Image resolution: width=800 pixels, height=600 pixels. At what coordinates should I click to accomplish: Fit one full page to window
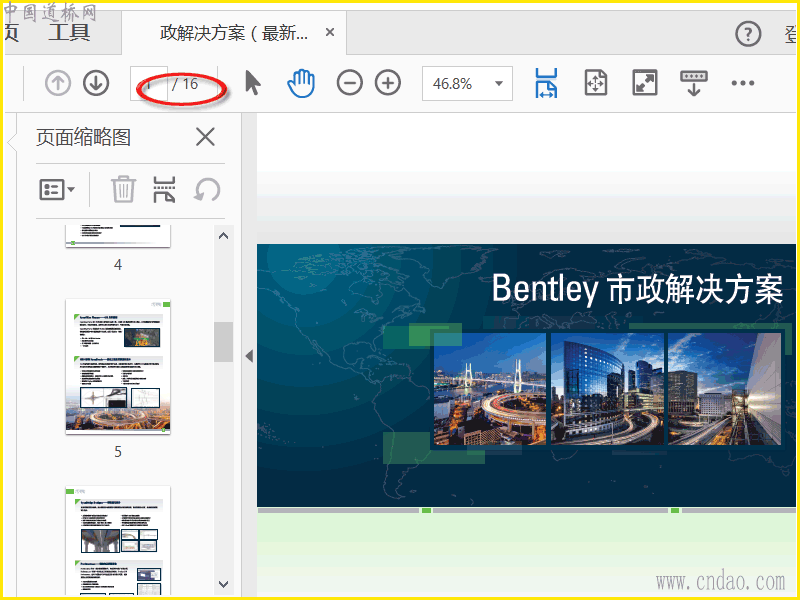click(x=595, y=83)
